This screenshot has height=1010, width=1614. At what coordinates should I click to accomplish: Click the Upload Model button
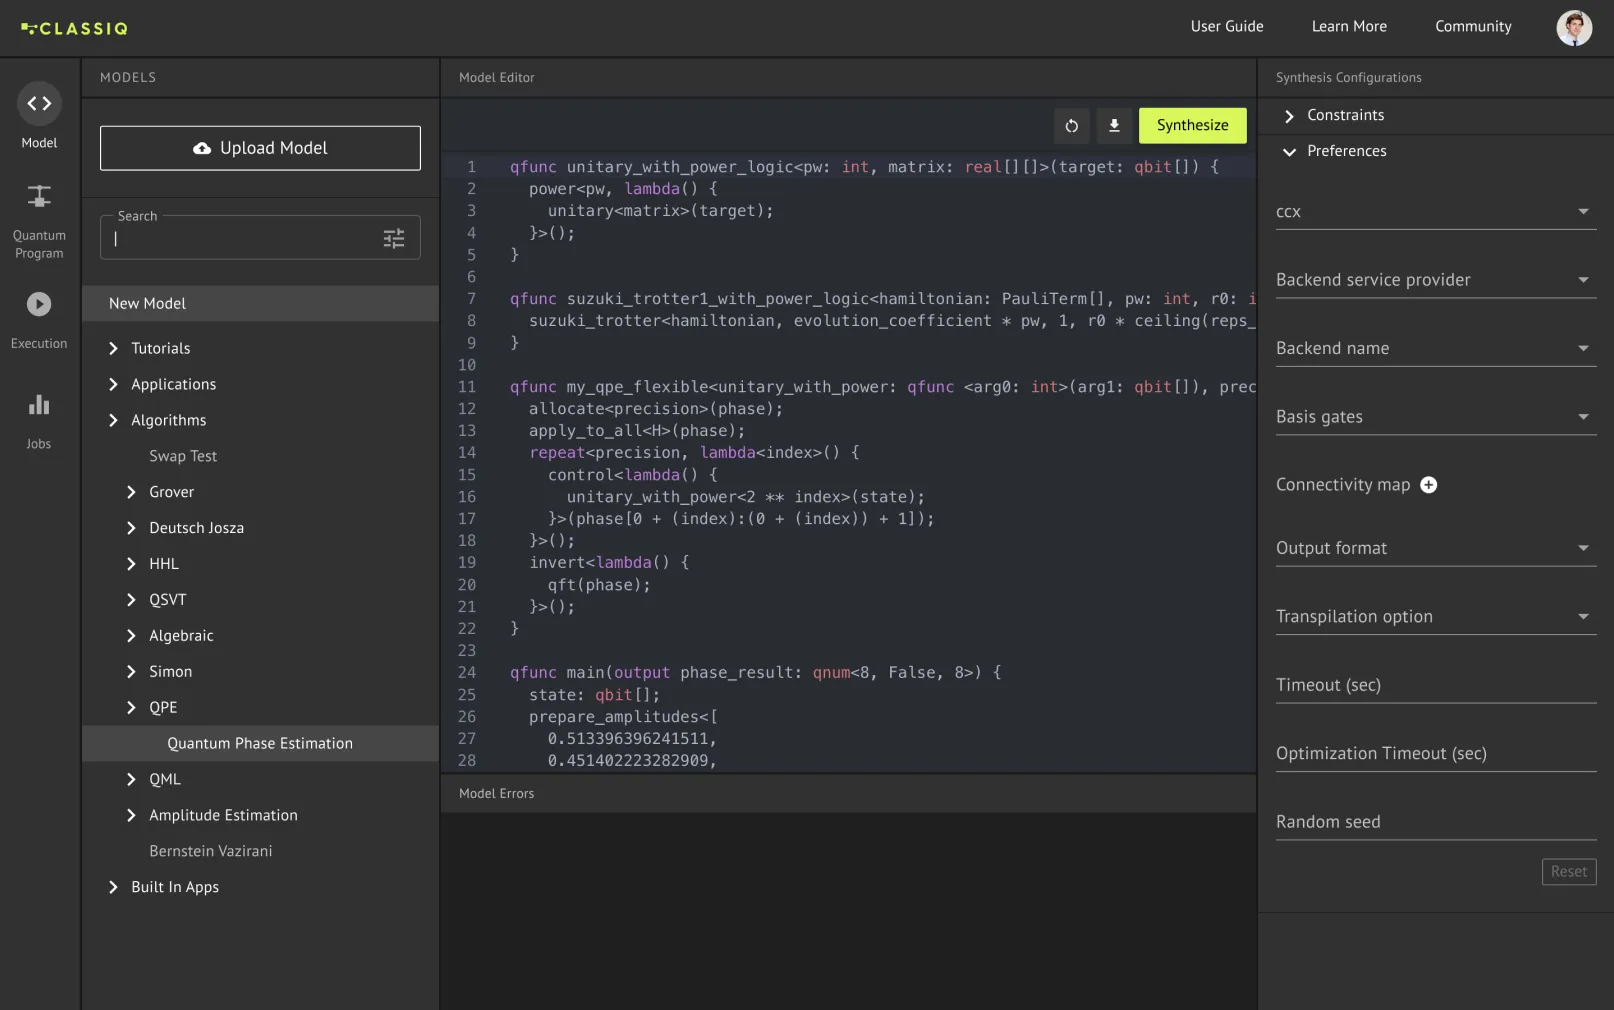tap(260, 148)
